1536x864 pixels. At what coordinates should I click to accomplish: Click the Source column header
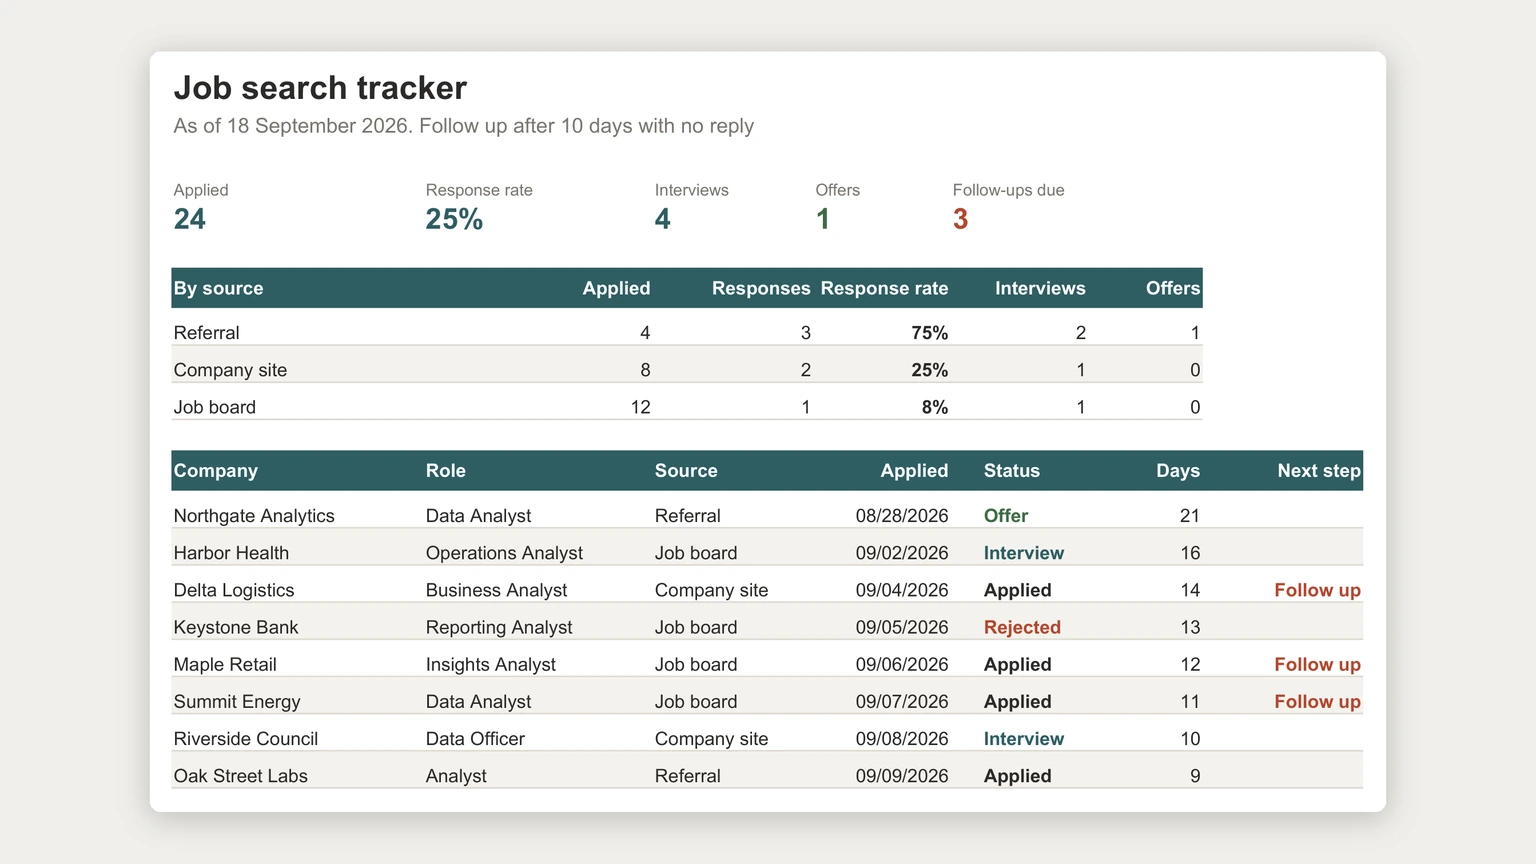point(686,470)
